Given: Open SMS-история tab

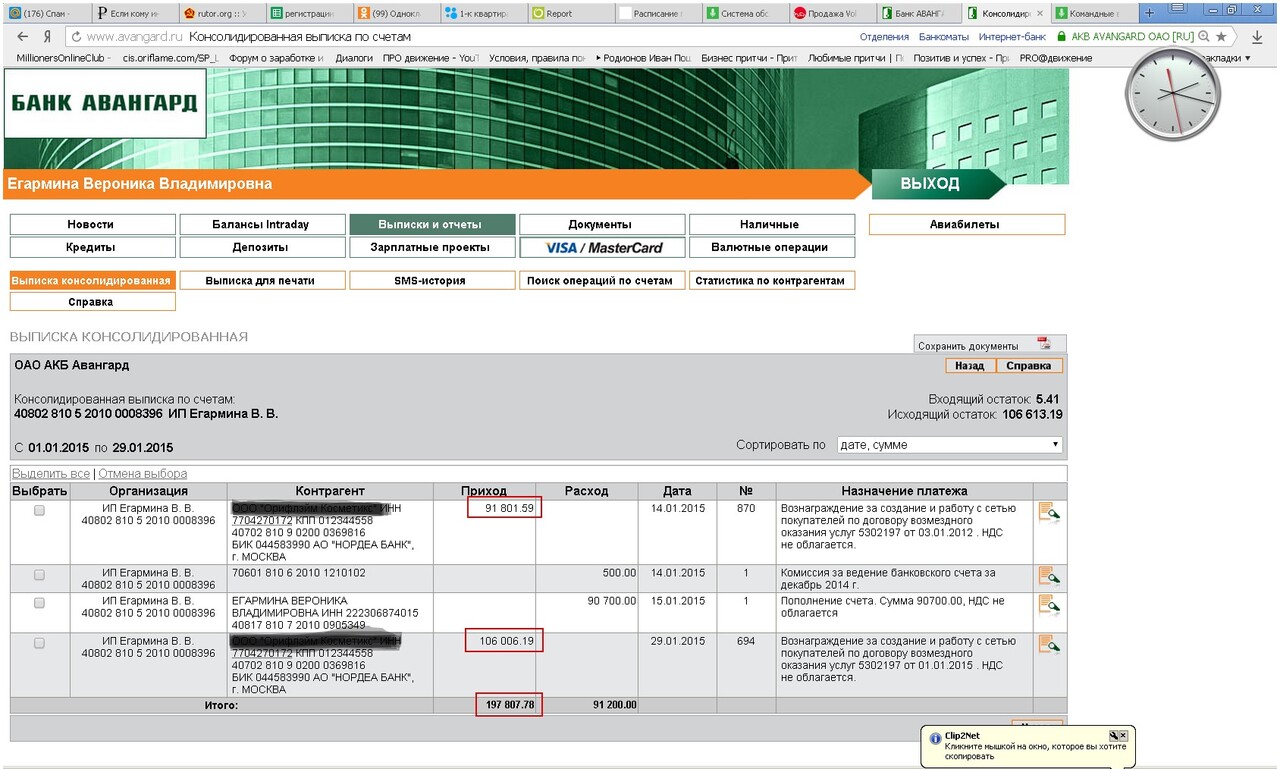Looking at the screenshot, I should point(432,281).
